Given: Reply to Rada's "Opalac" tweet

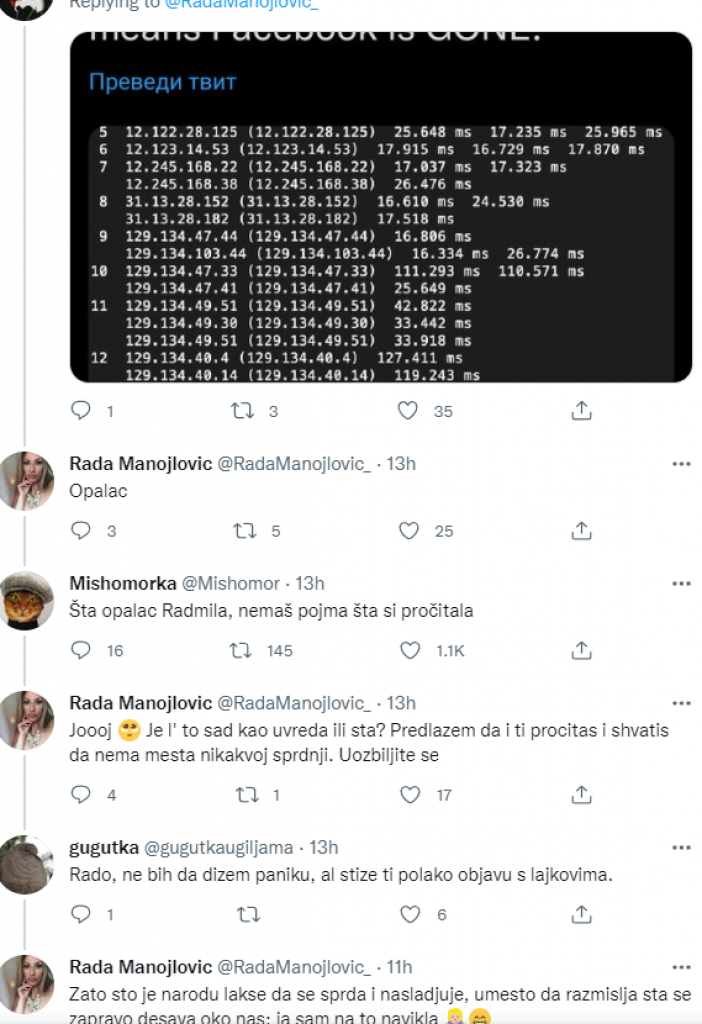Looking at the screenshot, I should coord(82,531).
